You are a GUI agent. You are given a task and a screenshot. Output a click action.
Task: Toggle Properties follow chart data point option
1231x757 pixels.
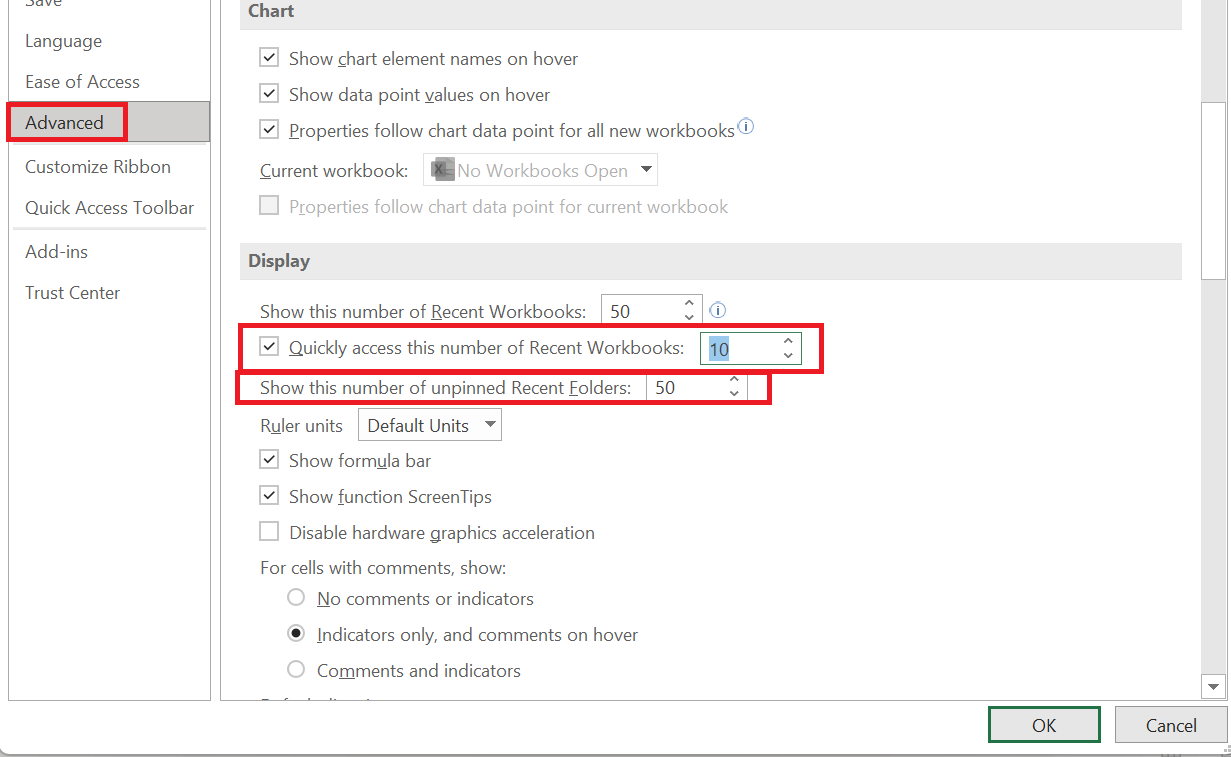click(268, 129)
